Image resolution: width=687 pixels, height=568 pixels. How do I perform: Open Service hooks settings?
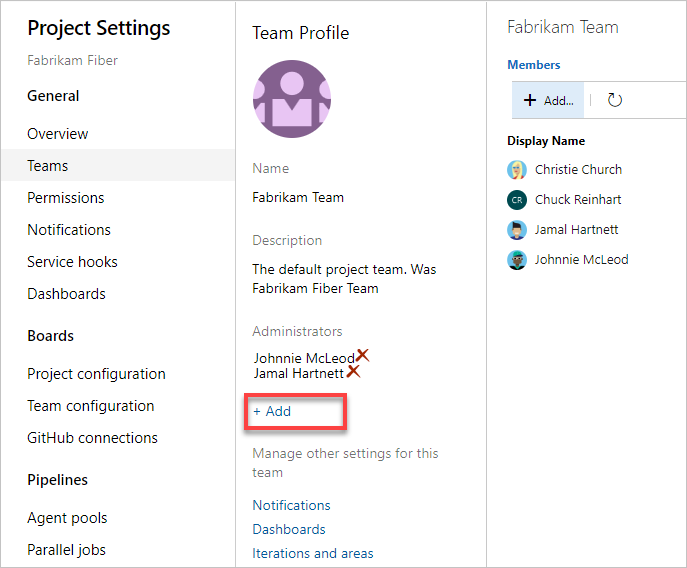click(x=72, y=262)
